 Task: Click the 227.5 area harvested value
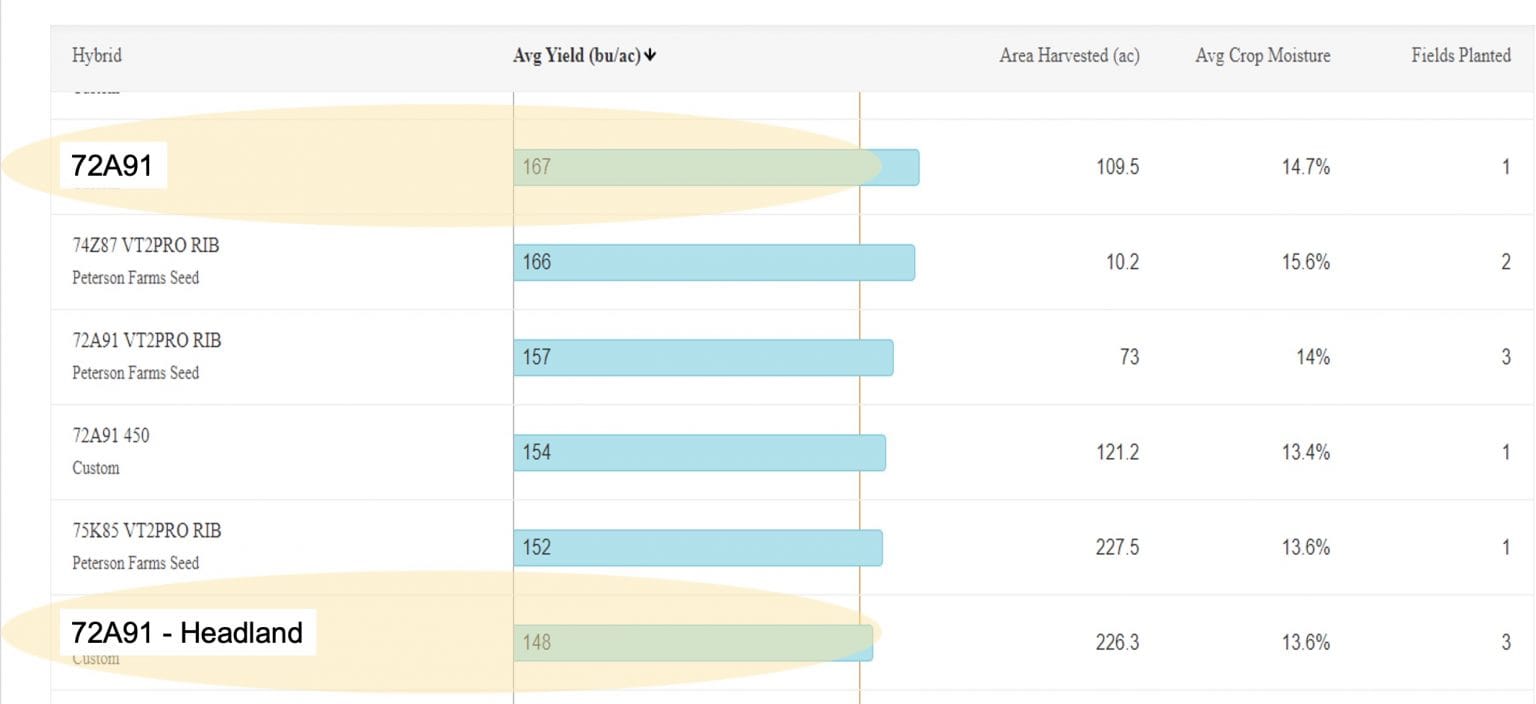(1117, 547)
